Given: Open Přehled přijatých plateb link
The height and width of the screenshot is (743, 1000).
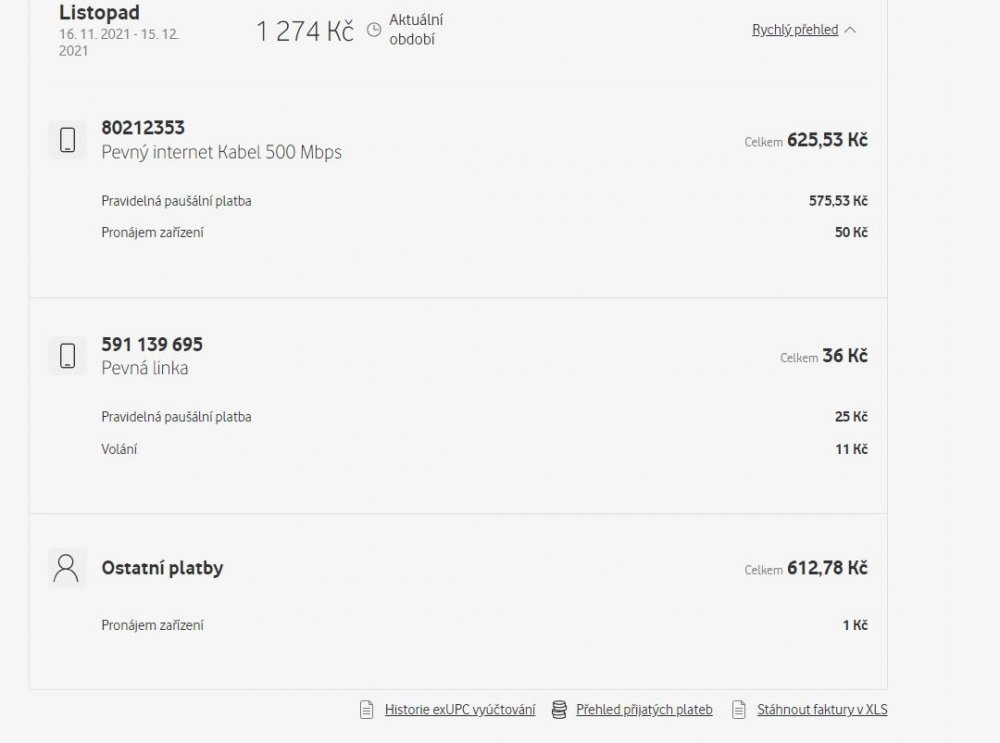Looking at the screenshot, I should 644,710.
